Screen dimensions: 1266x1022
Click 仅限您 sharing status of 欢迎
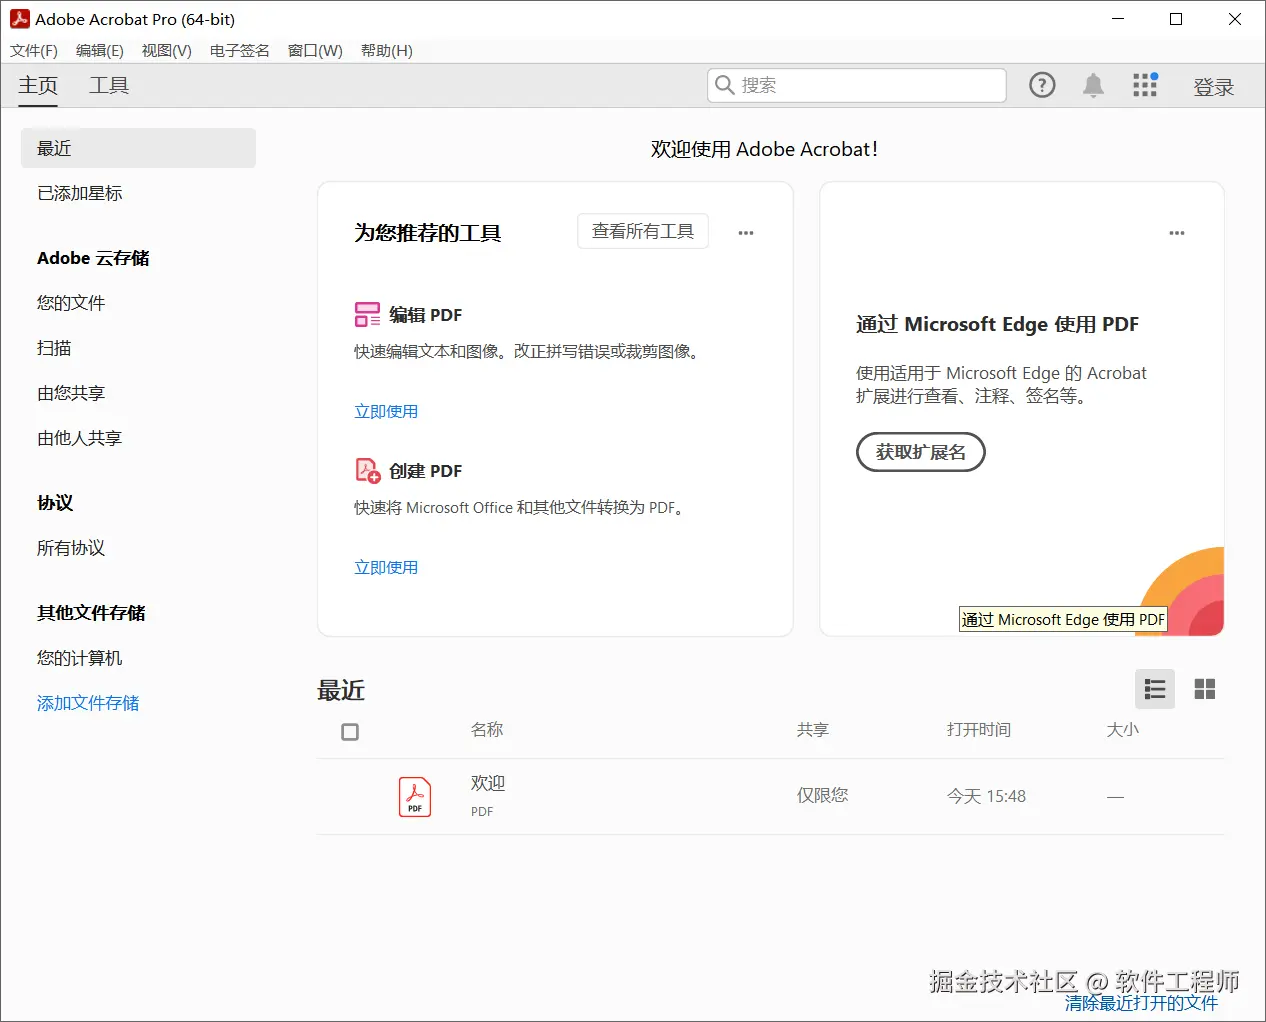pyautogui.click(x=822, y=795)
